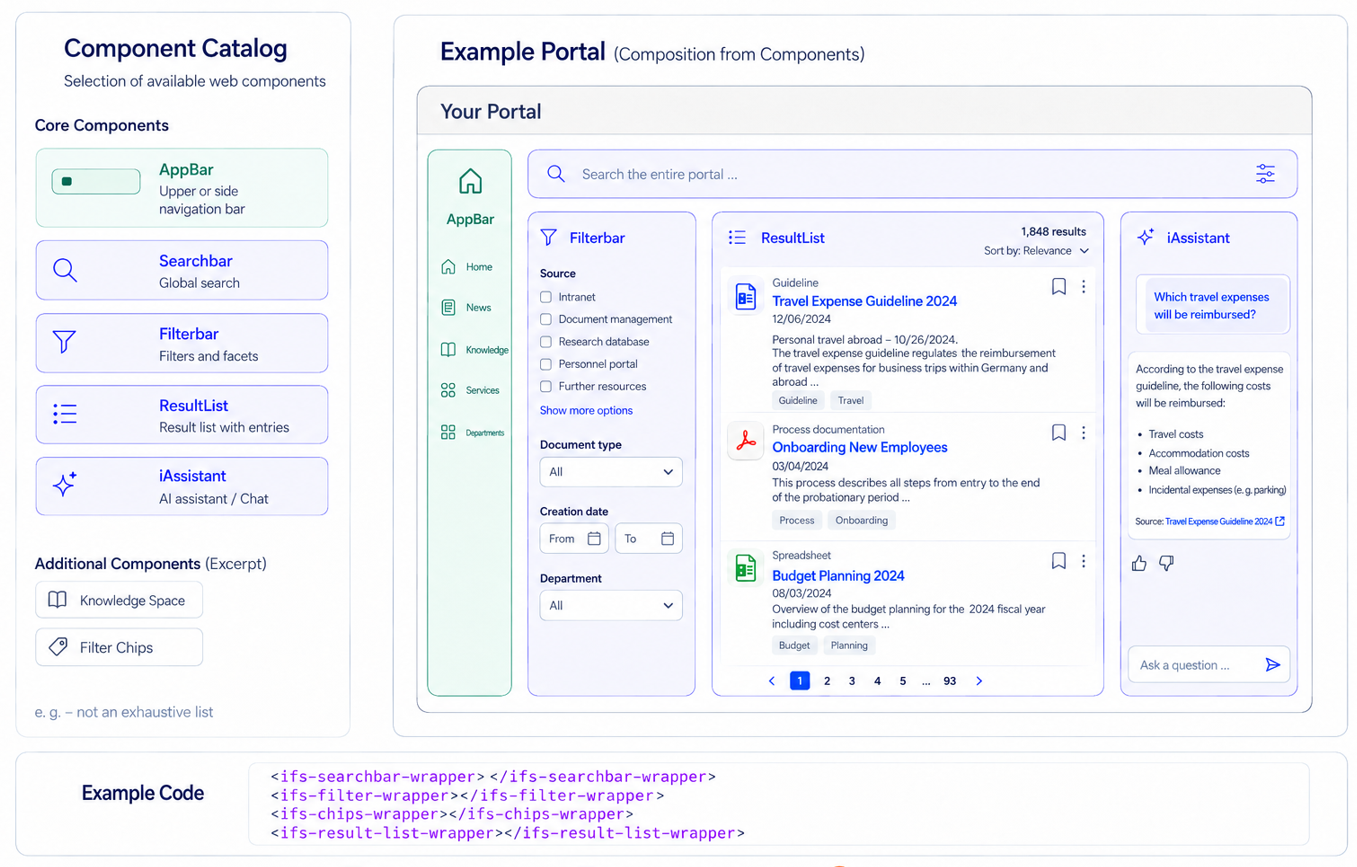Click the home icon atop the AppBar
The height and width of the screenshot is (867, 1357).
coord(470,181)
